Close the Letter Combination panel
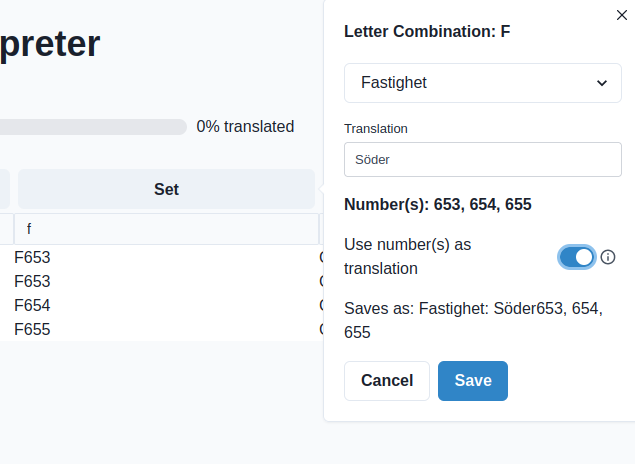 pos(622,15)
